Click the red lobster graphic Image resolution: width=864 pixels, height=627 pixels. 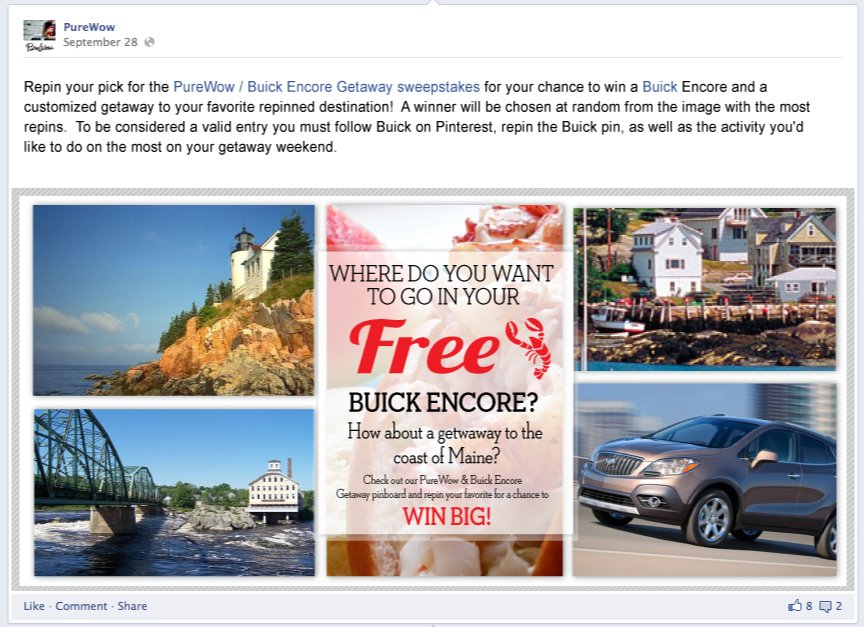pos(530,348)
